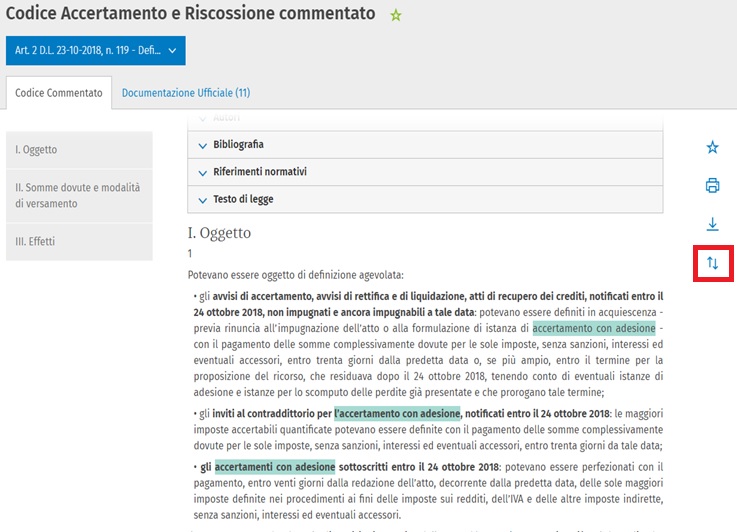Click the green favorite star beside the title
737x532 pixels.
point(395,15)
